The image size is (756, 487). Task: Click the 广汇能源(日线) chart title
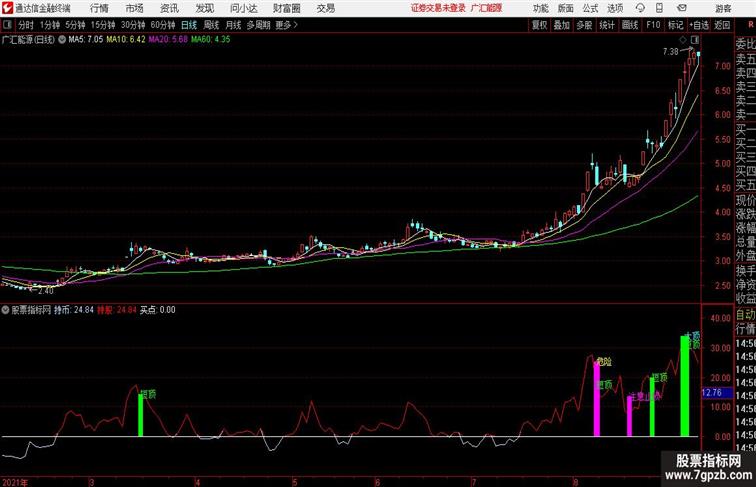[x=28, y=40]
